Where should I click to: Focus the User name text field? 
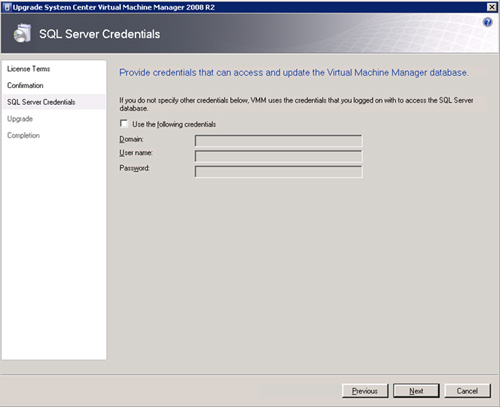(x=278, y=156)
